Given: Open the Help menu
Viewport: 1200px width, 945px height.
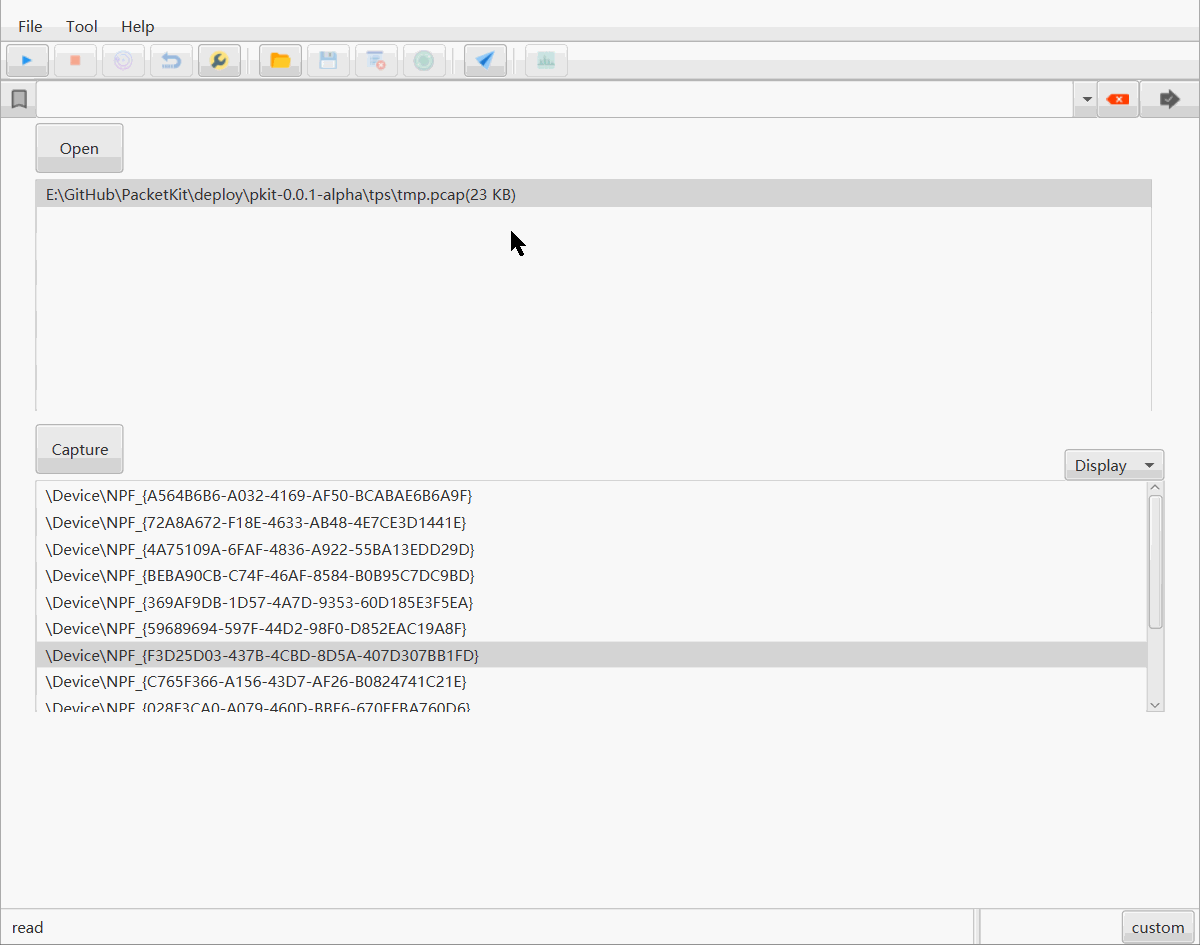Looking at the screenshot, I should pos(138,27).
